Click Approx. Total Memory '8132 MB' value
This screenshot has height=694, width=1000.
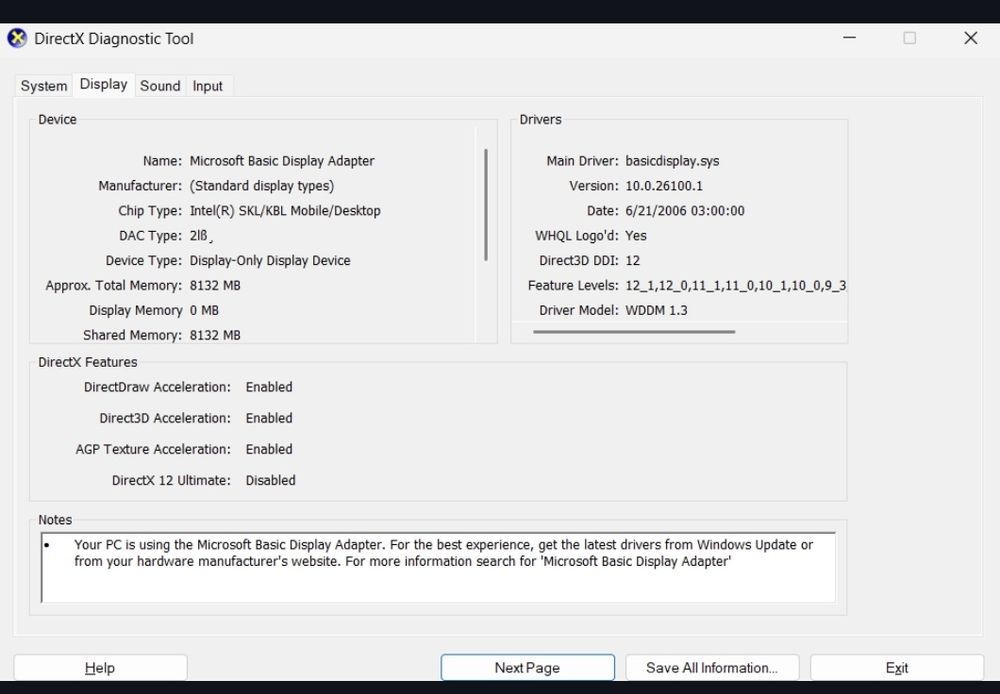click(x=215, y=285)
